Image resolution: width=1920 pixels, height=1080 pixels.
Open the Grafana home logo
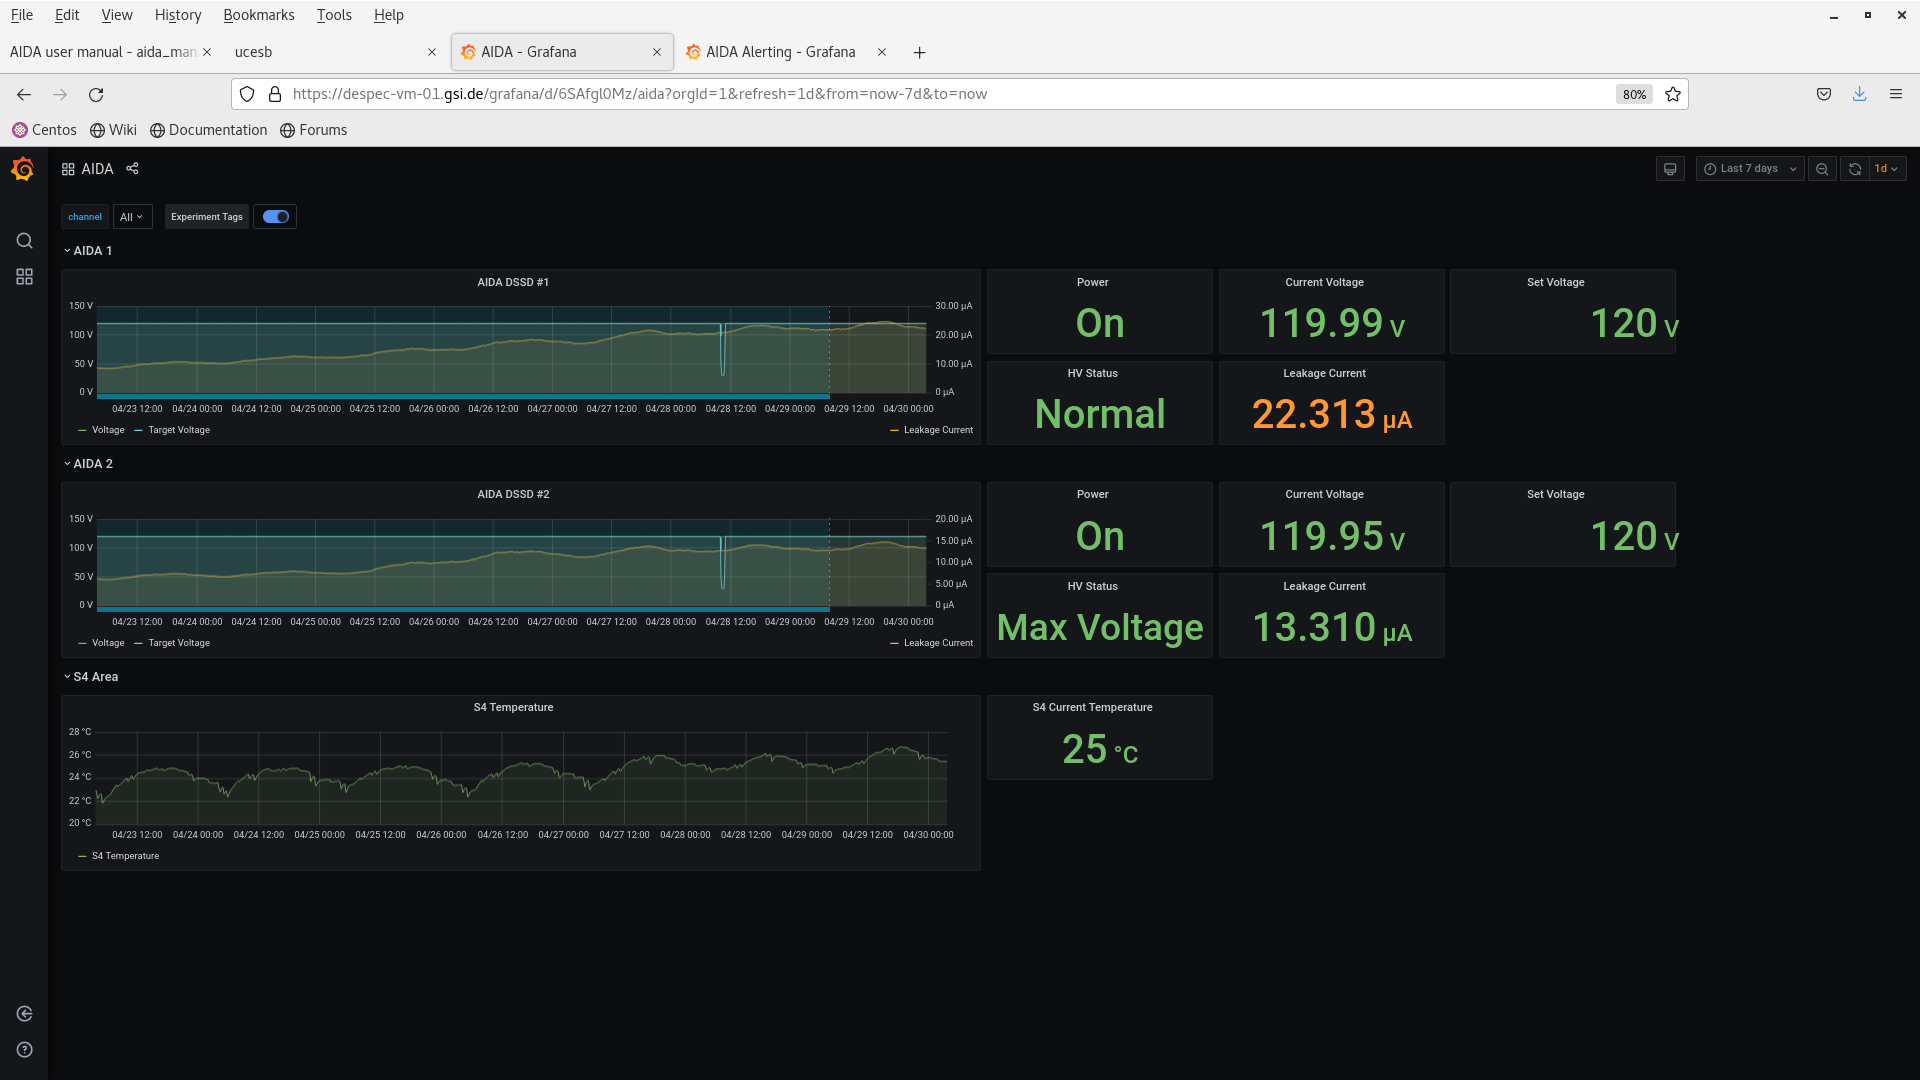click(x=23, y=169)
